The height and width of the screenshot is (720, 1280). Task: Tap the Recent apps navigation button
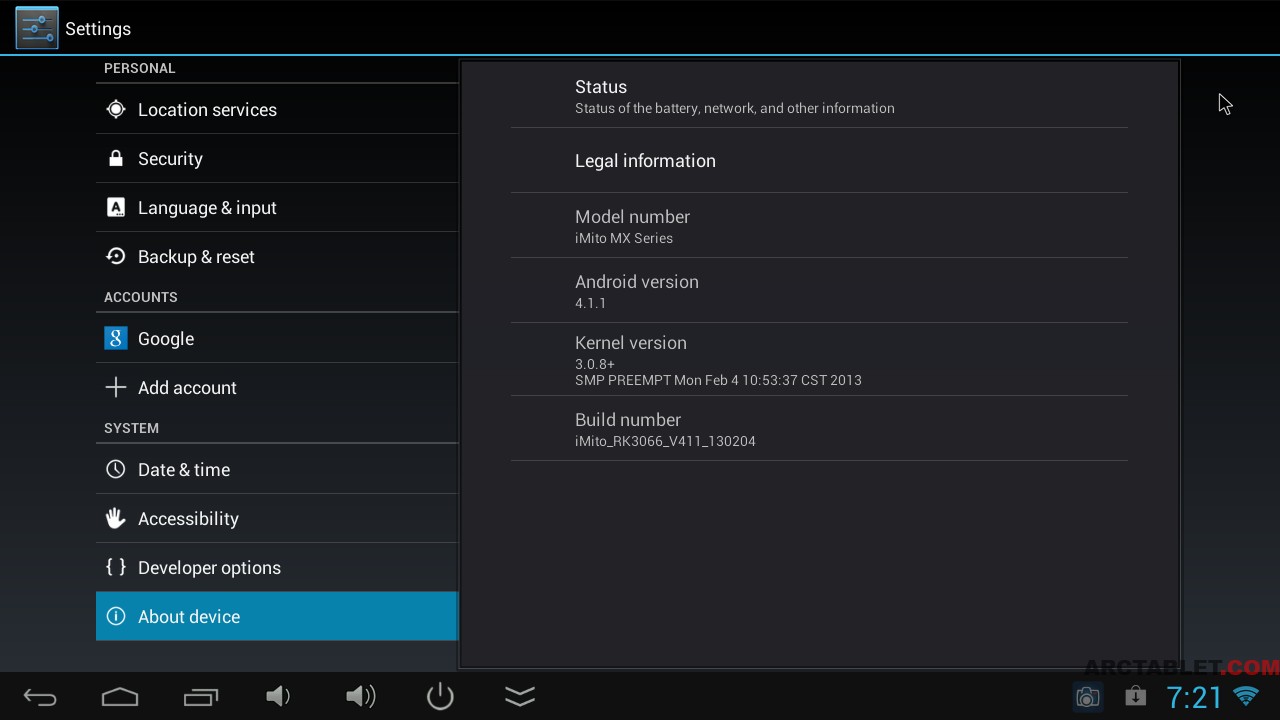(x=200, y=697)
